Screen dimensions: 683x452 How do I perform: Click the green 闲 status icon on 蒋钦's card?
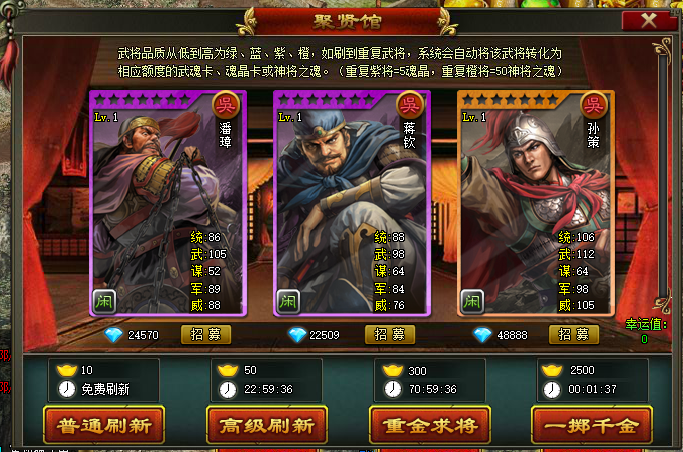coord(288,301)
